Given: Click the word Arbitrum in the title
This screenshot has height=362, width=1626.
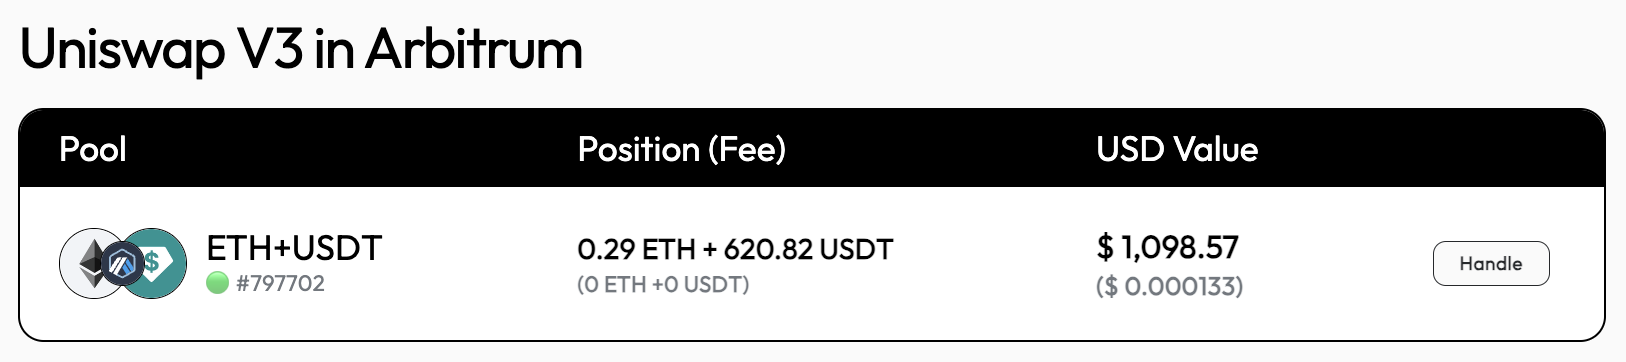Looking at the screenshot, I should [474, 49].
